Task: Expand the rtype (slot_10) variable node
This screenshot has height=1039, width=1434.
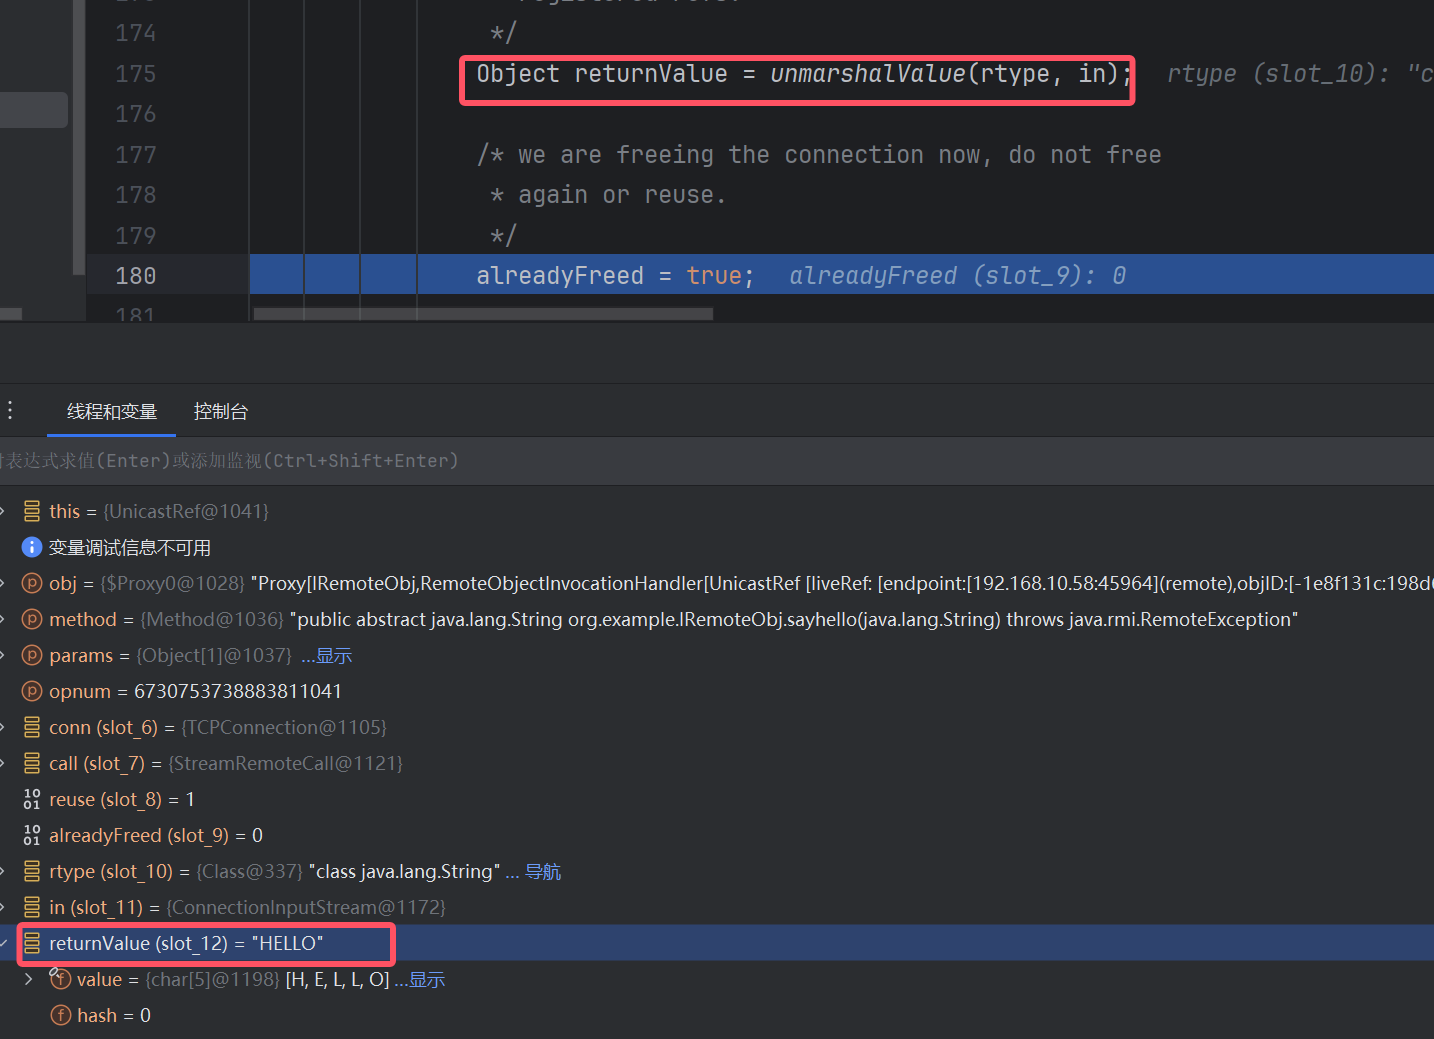Action: click(x=4, y=871)
